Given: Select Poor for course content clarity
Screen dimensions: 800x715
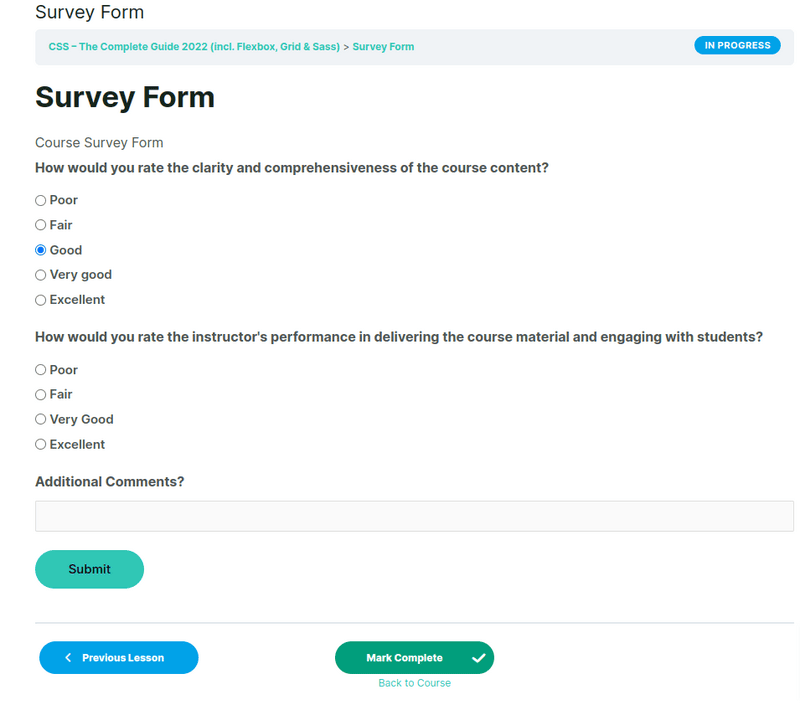Looking at the screenshot, I should (41, 200).
